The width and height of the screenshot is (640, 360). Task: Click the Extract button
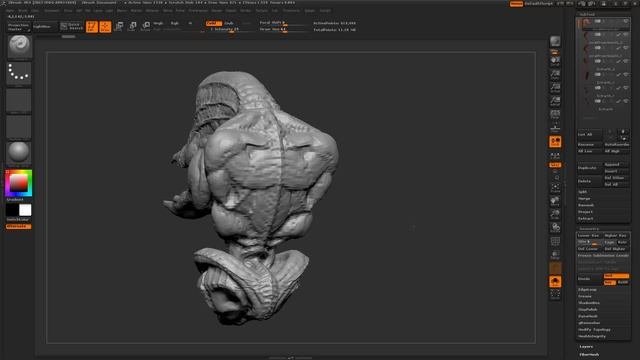tap(585, 219)
